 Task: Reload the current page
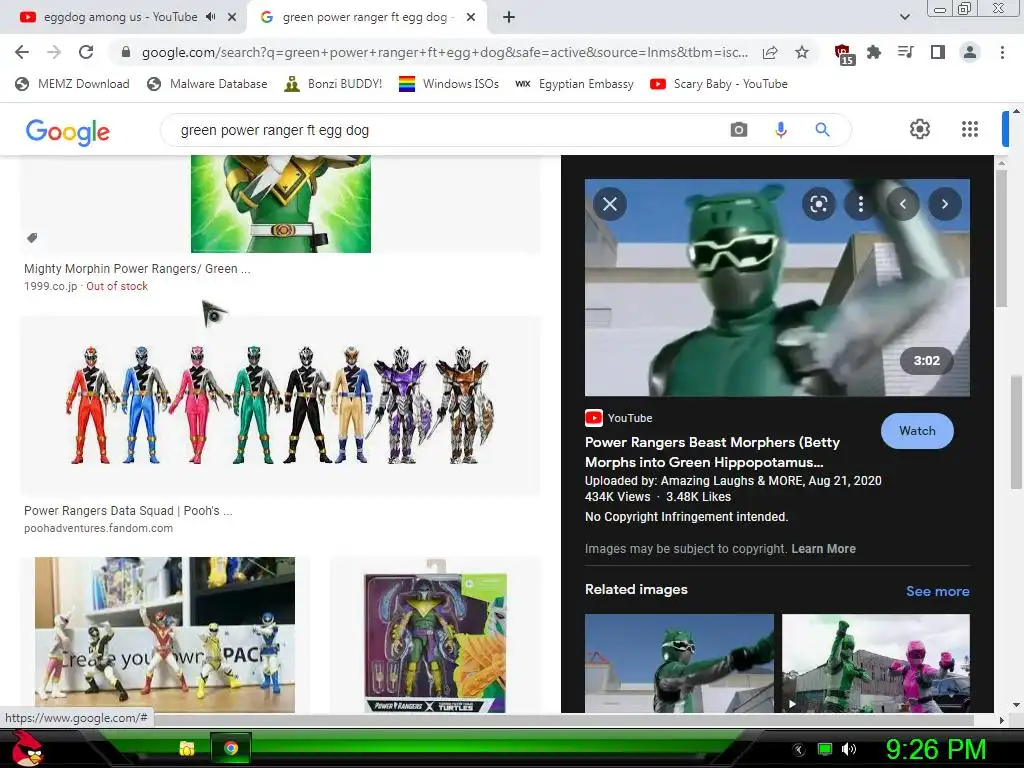(x=86, y=52)
